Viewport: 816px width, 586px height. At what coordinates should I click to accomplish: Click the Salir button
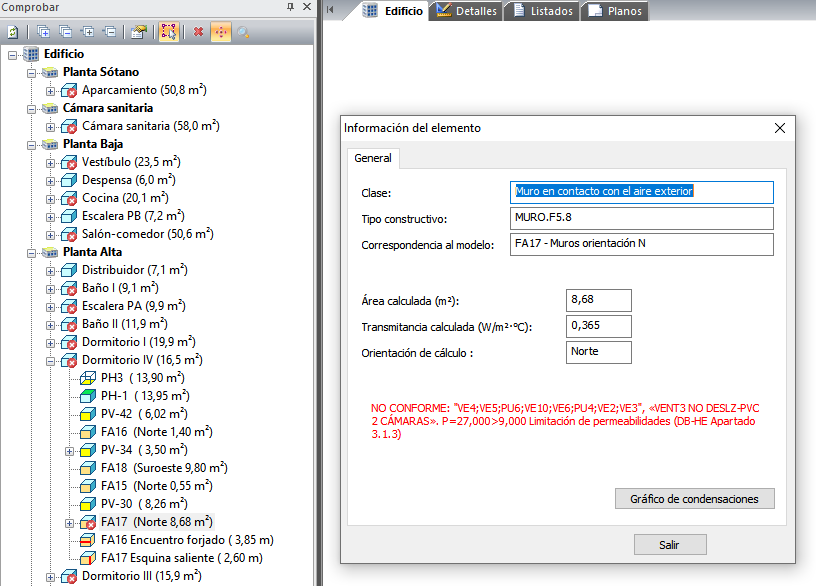coord(670,544)
